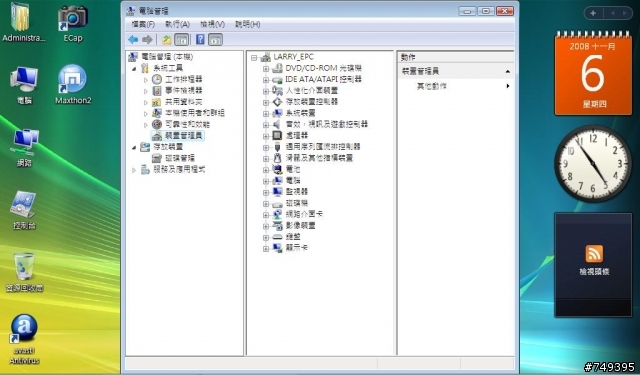This screenshot has height=375, width=640.
Task: Expand the 電腦 category in the device list
Action: [266, 181]
